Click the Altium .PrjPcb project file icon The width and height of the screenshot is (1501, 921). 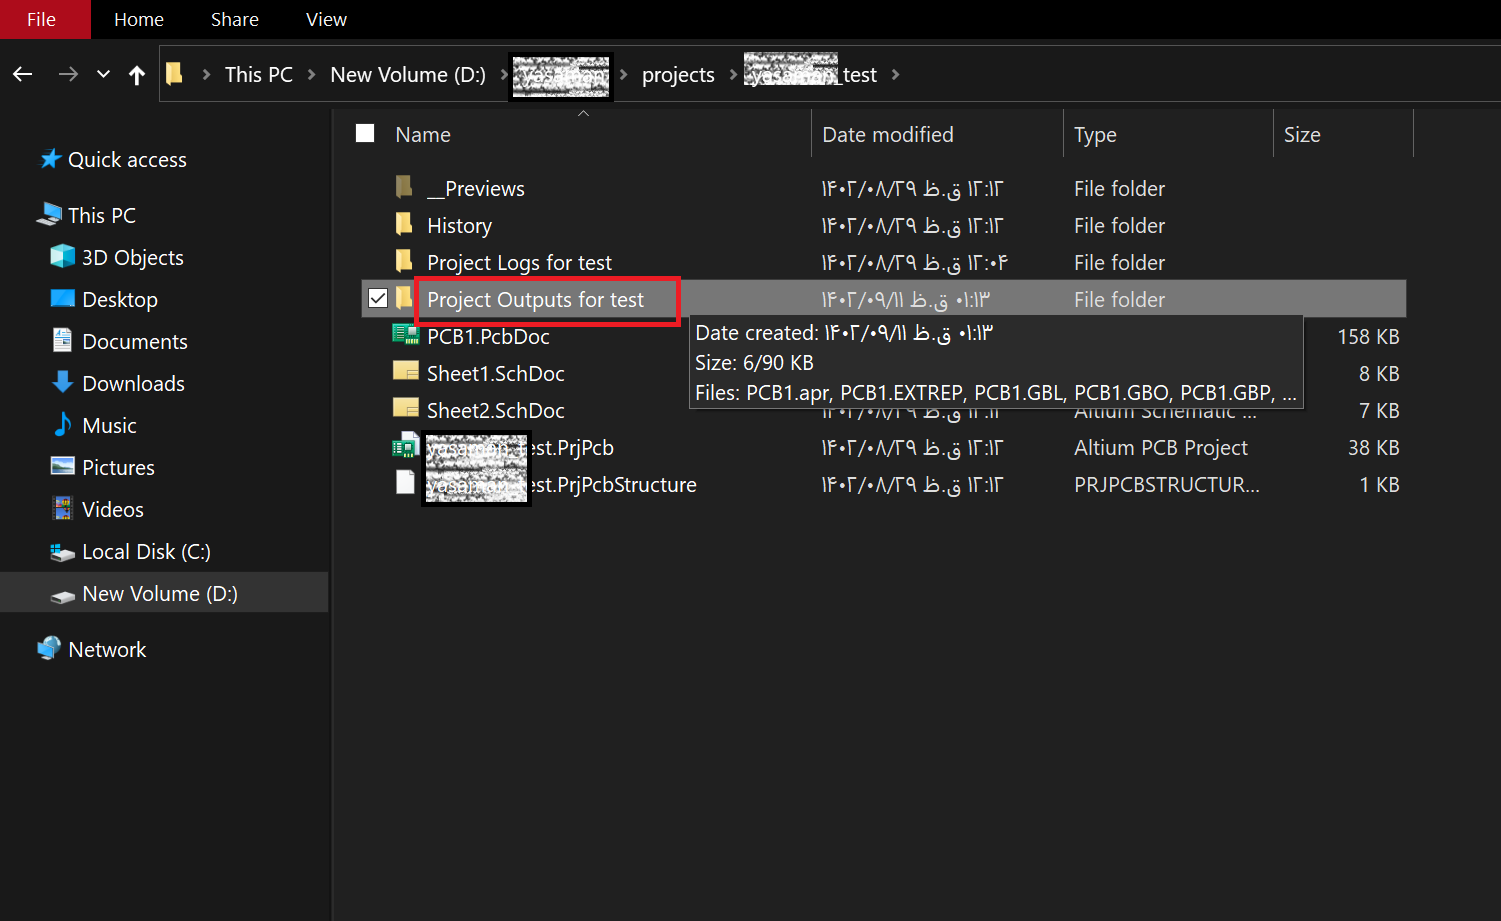tap(405, 447)
